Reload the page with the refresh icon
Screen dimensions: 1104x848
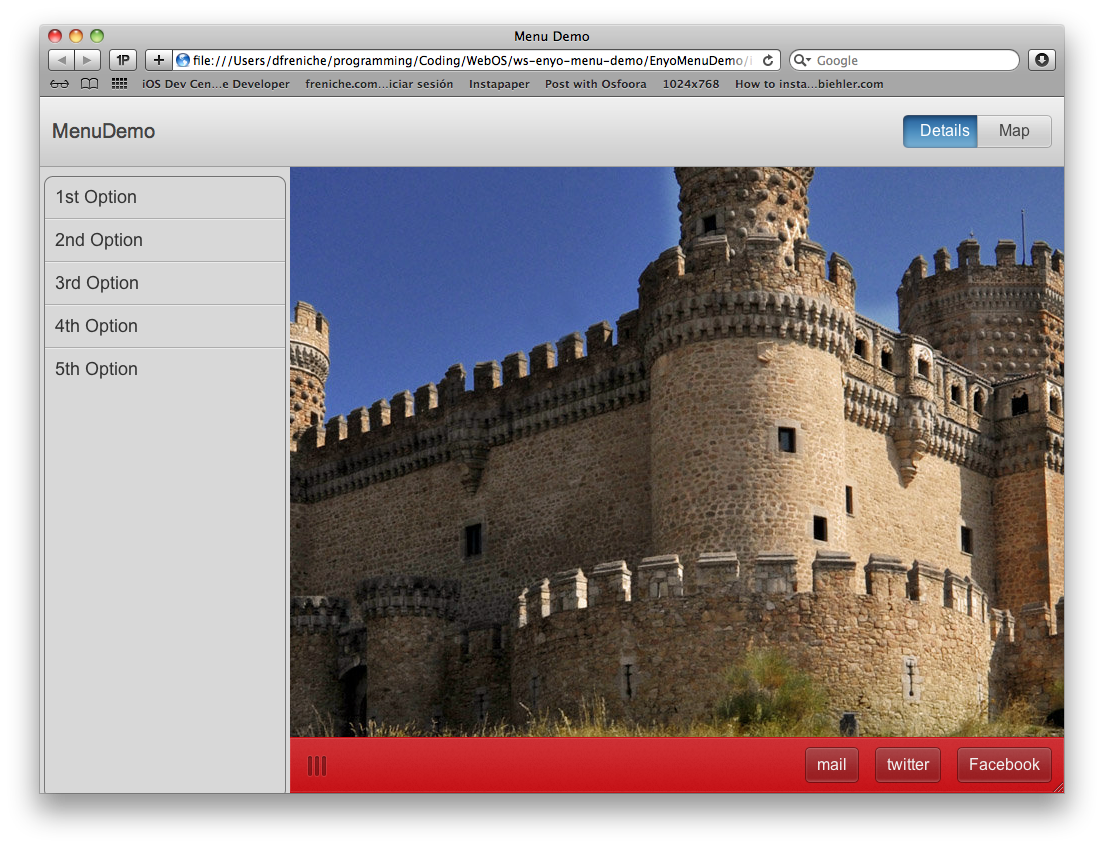click(768, 60)
